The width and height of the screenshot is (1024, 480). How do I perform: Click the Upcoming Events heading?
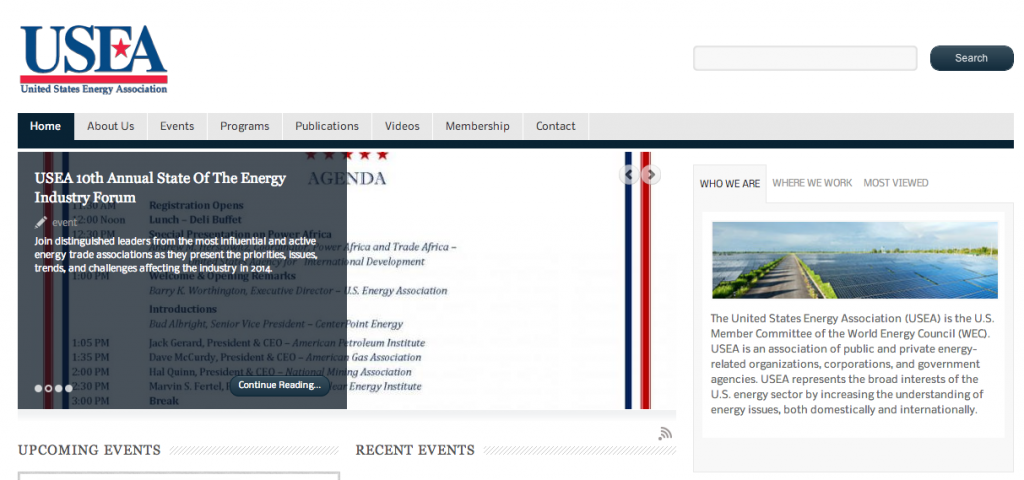pos(89,450)
